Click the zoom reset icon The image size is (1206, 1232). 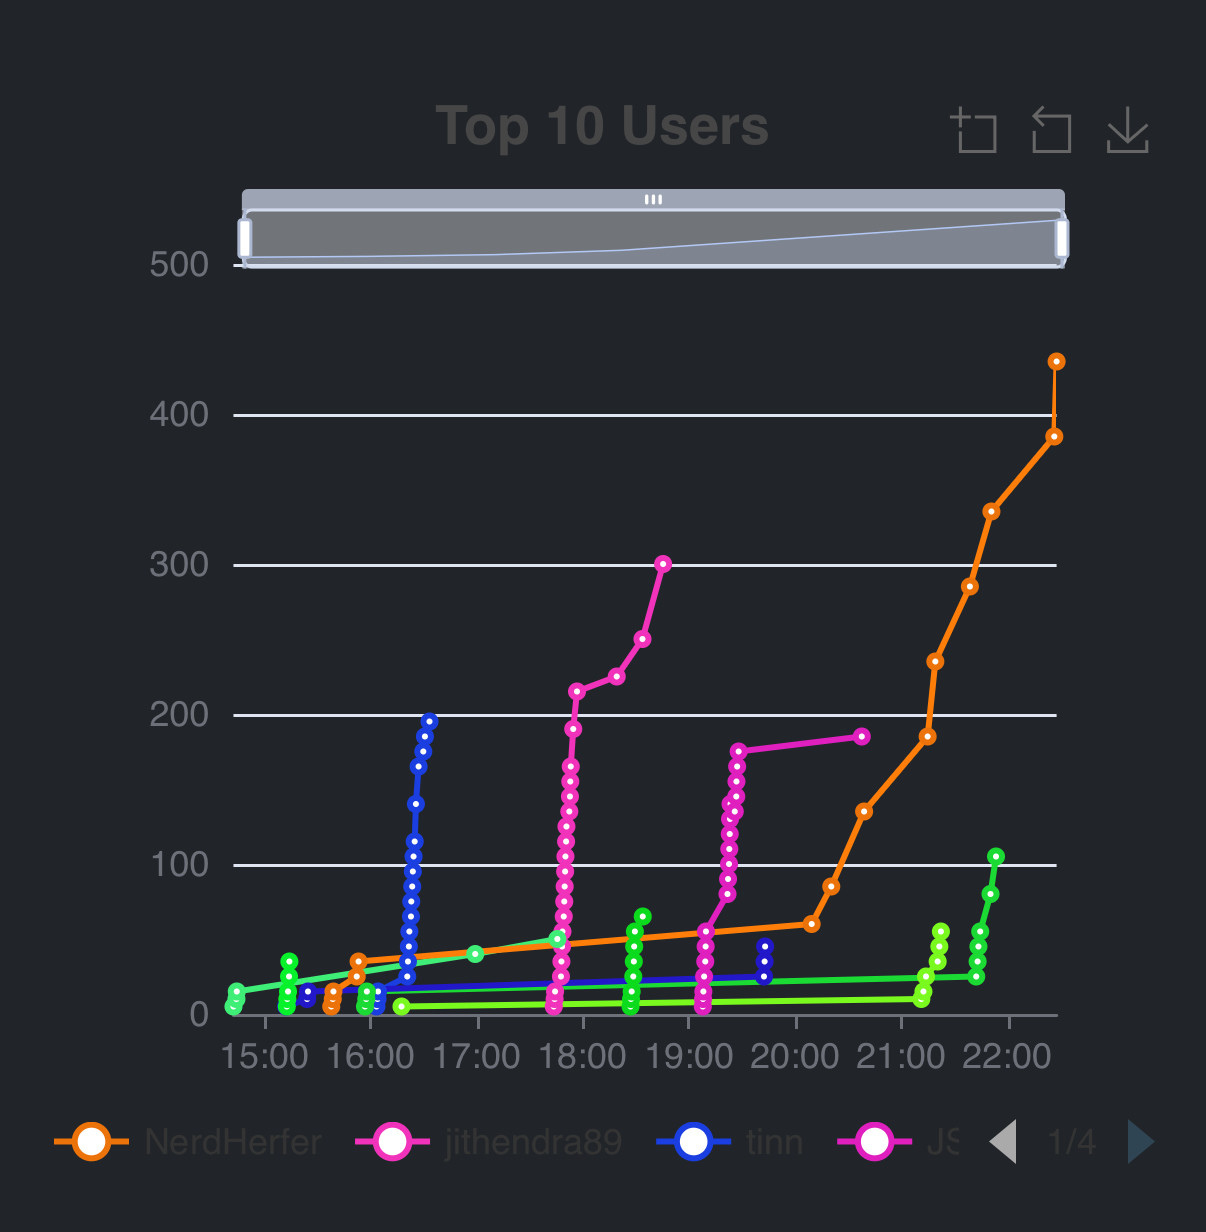coord(1051,130)
